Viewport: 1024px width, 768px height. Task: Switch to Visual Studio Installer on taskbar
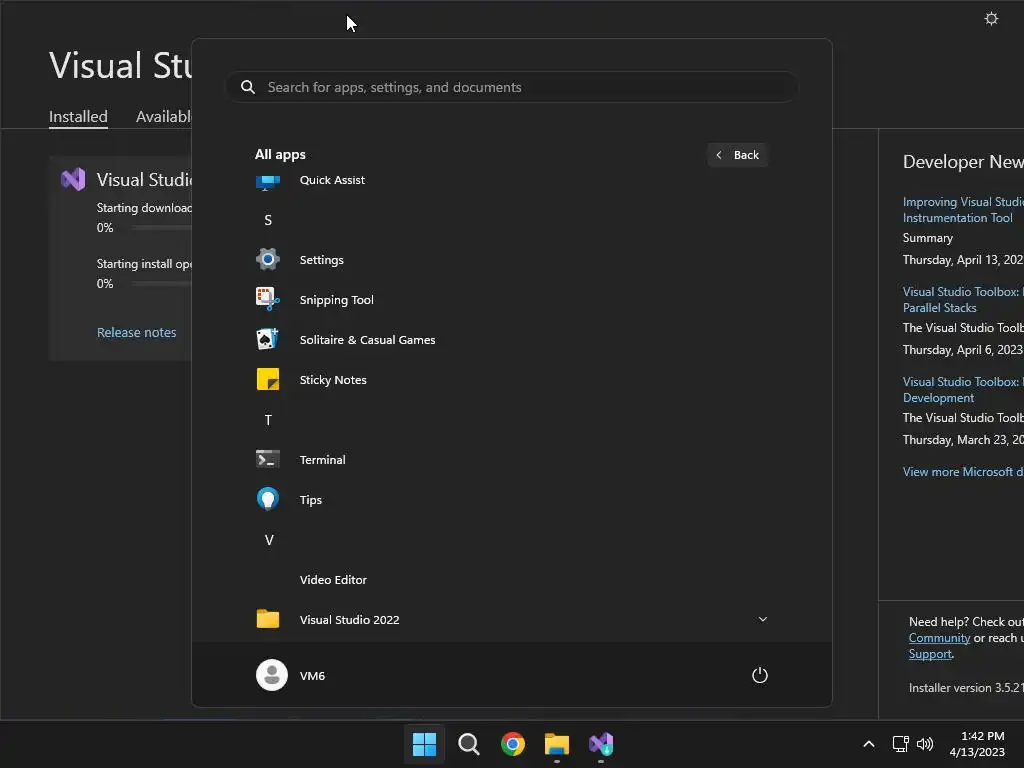601,744
